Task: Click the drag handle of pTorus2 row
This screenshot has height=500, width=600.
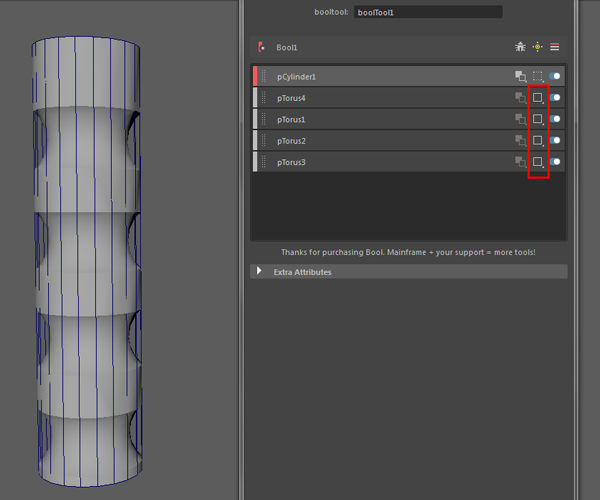Action: coord(264,140)
